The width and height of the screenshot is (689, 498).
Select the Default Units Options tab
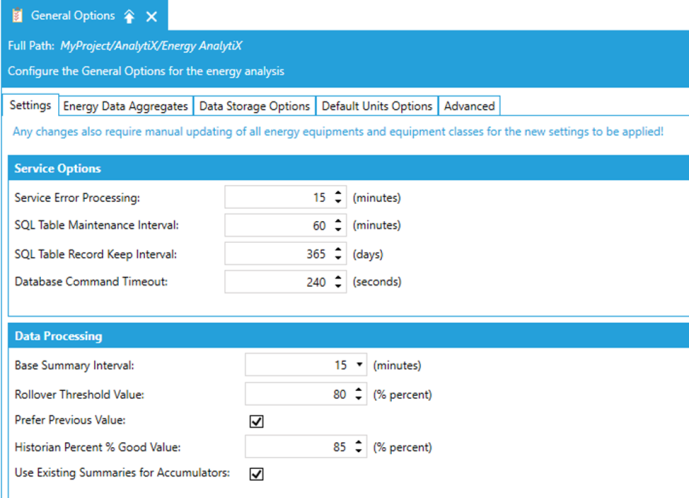tap(377, 106)
